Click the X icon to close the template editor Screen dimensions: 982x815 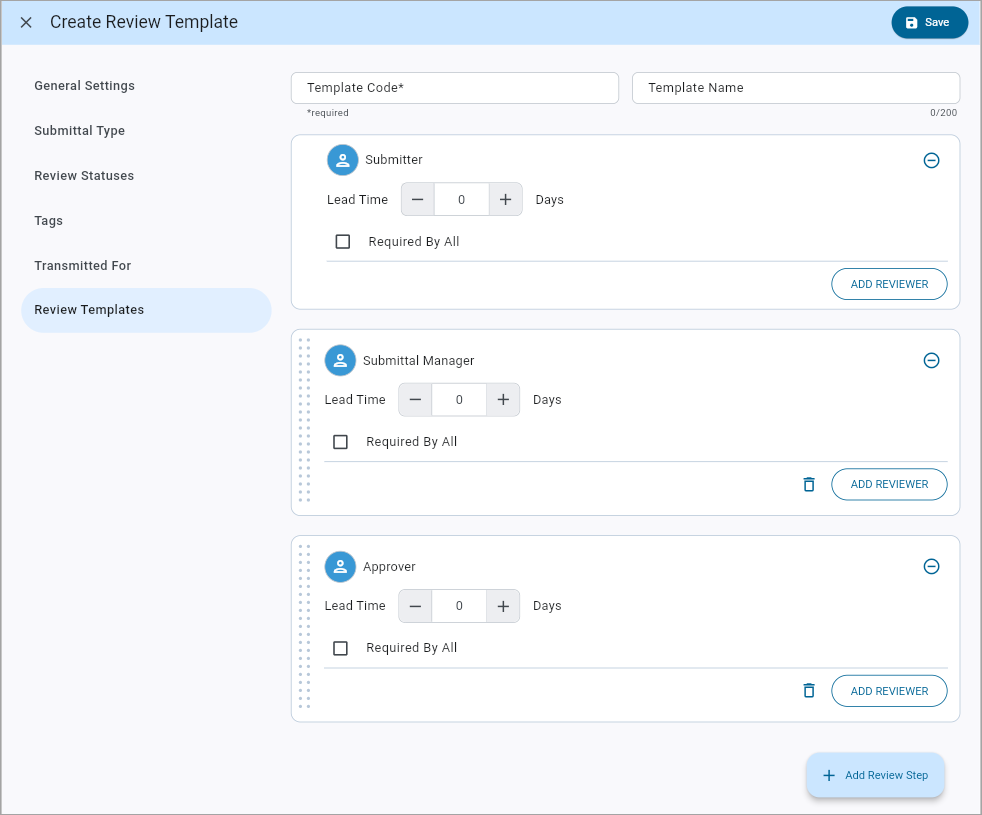tap(25, 21)
